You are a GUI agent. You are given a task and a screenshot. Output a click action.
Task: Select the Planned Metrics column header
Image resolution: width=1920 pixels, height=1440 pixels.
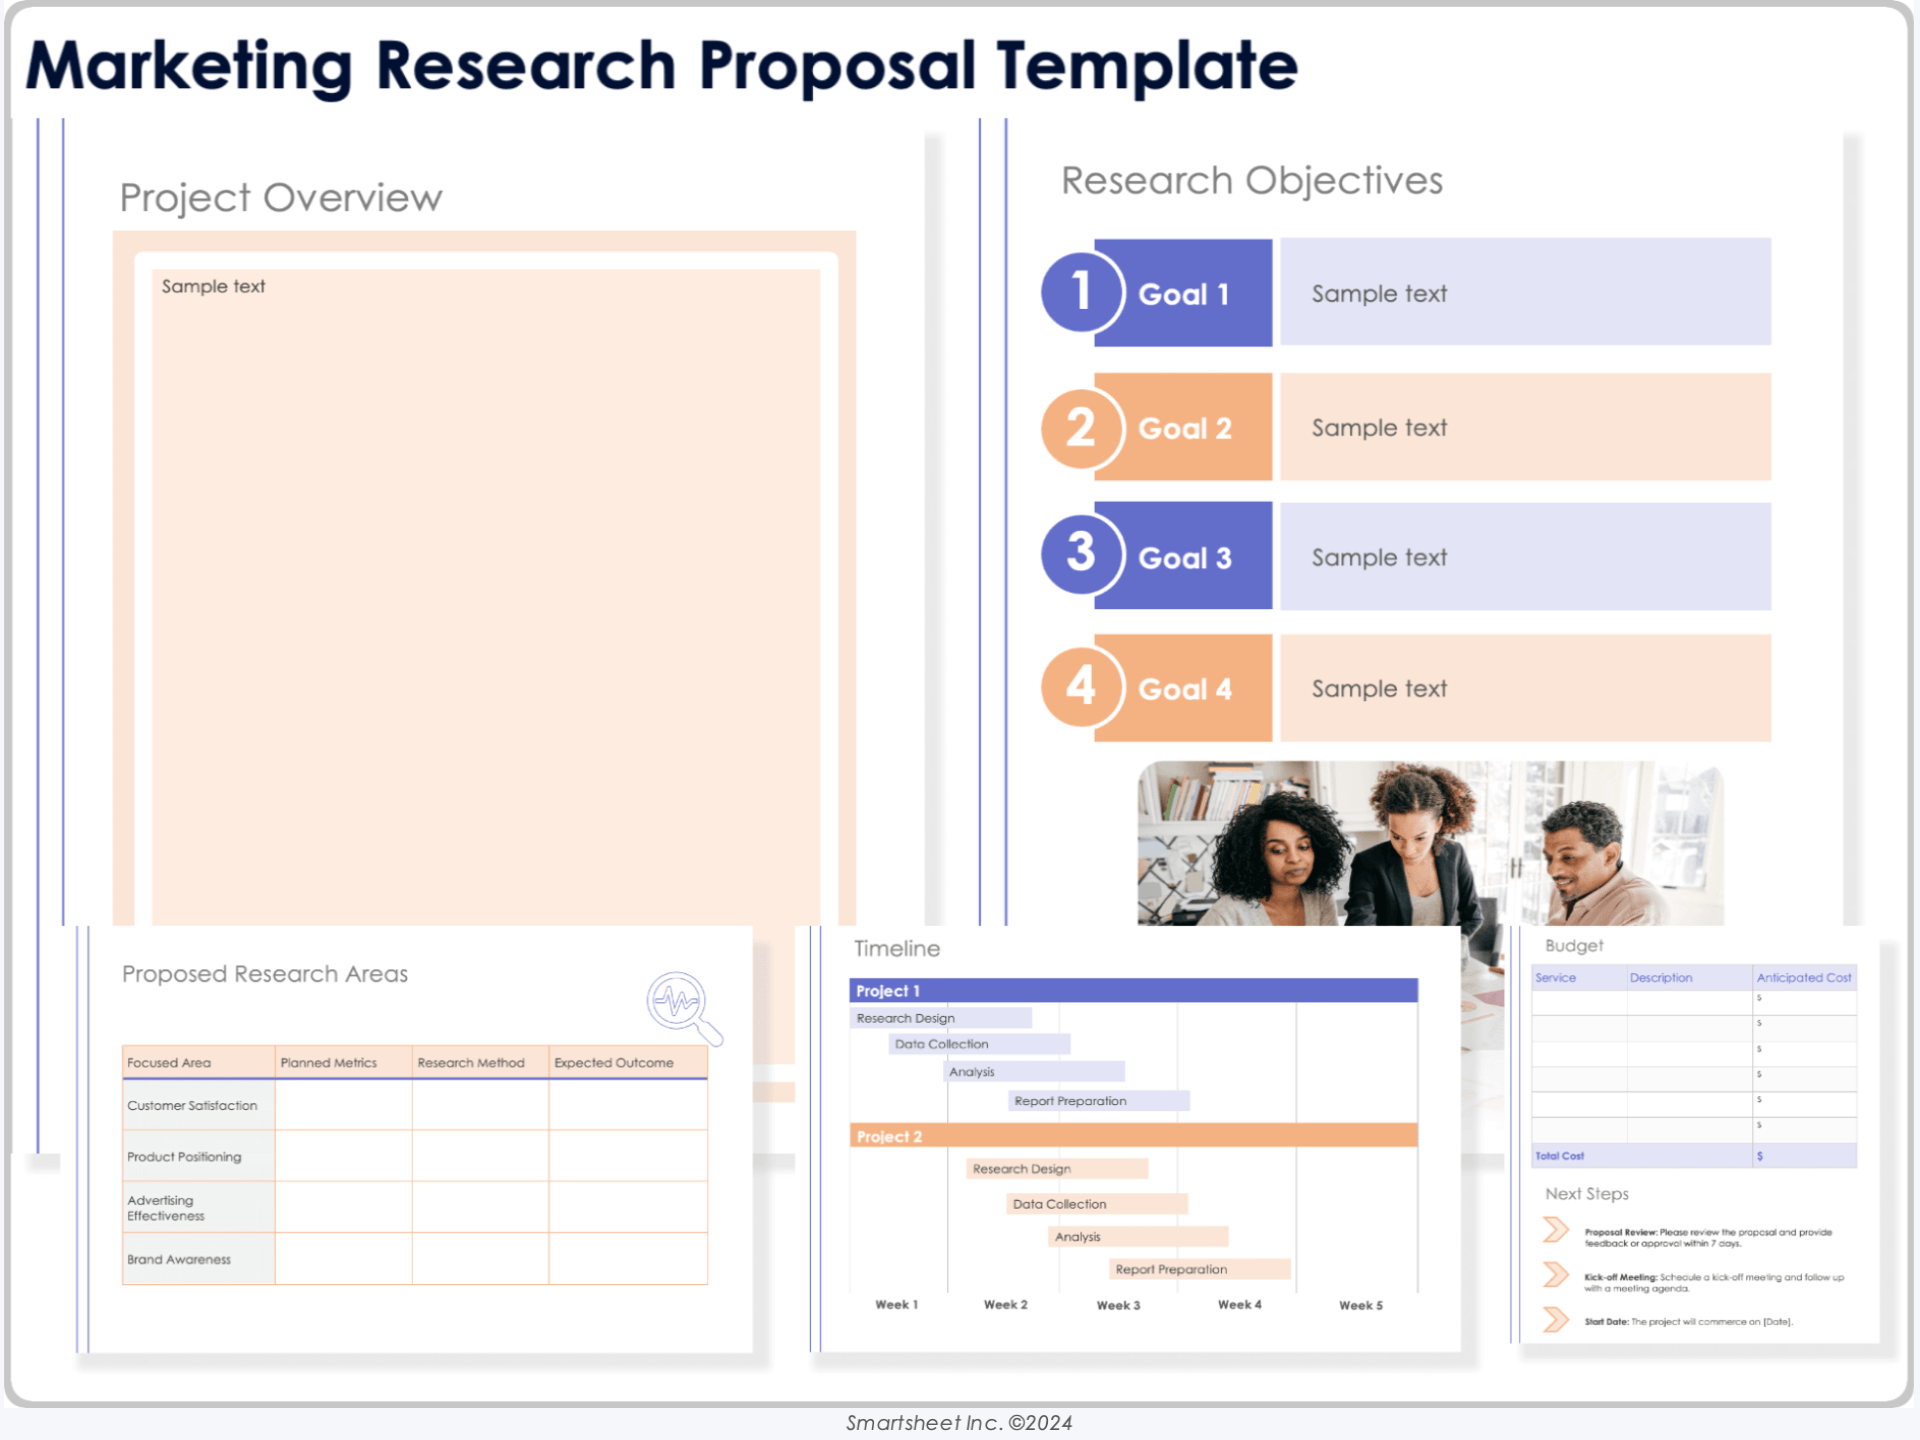click(x=343, y=1062)
